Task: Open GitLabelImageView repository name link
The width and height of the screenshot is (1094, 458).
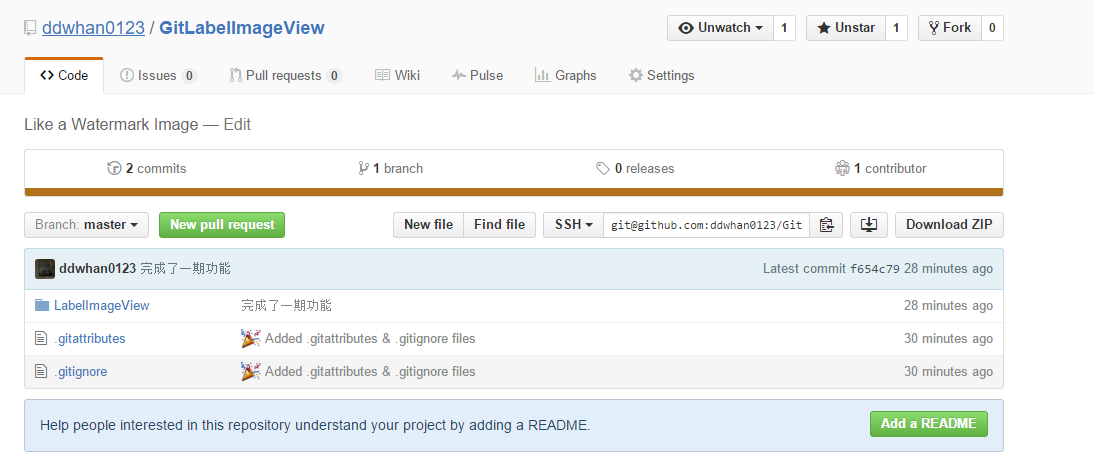Action: [x=242, y=28]
